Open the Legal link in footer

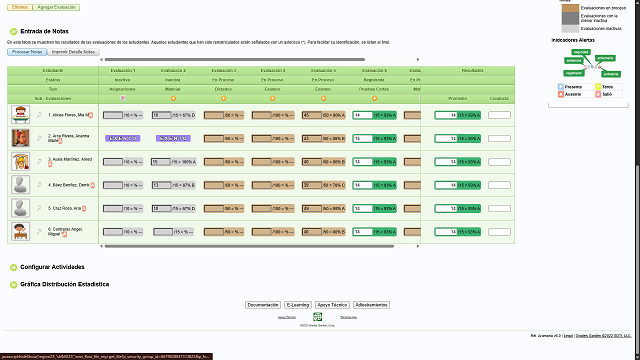tap(568, 336)
